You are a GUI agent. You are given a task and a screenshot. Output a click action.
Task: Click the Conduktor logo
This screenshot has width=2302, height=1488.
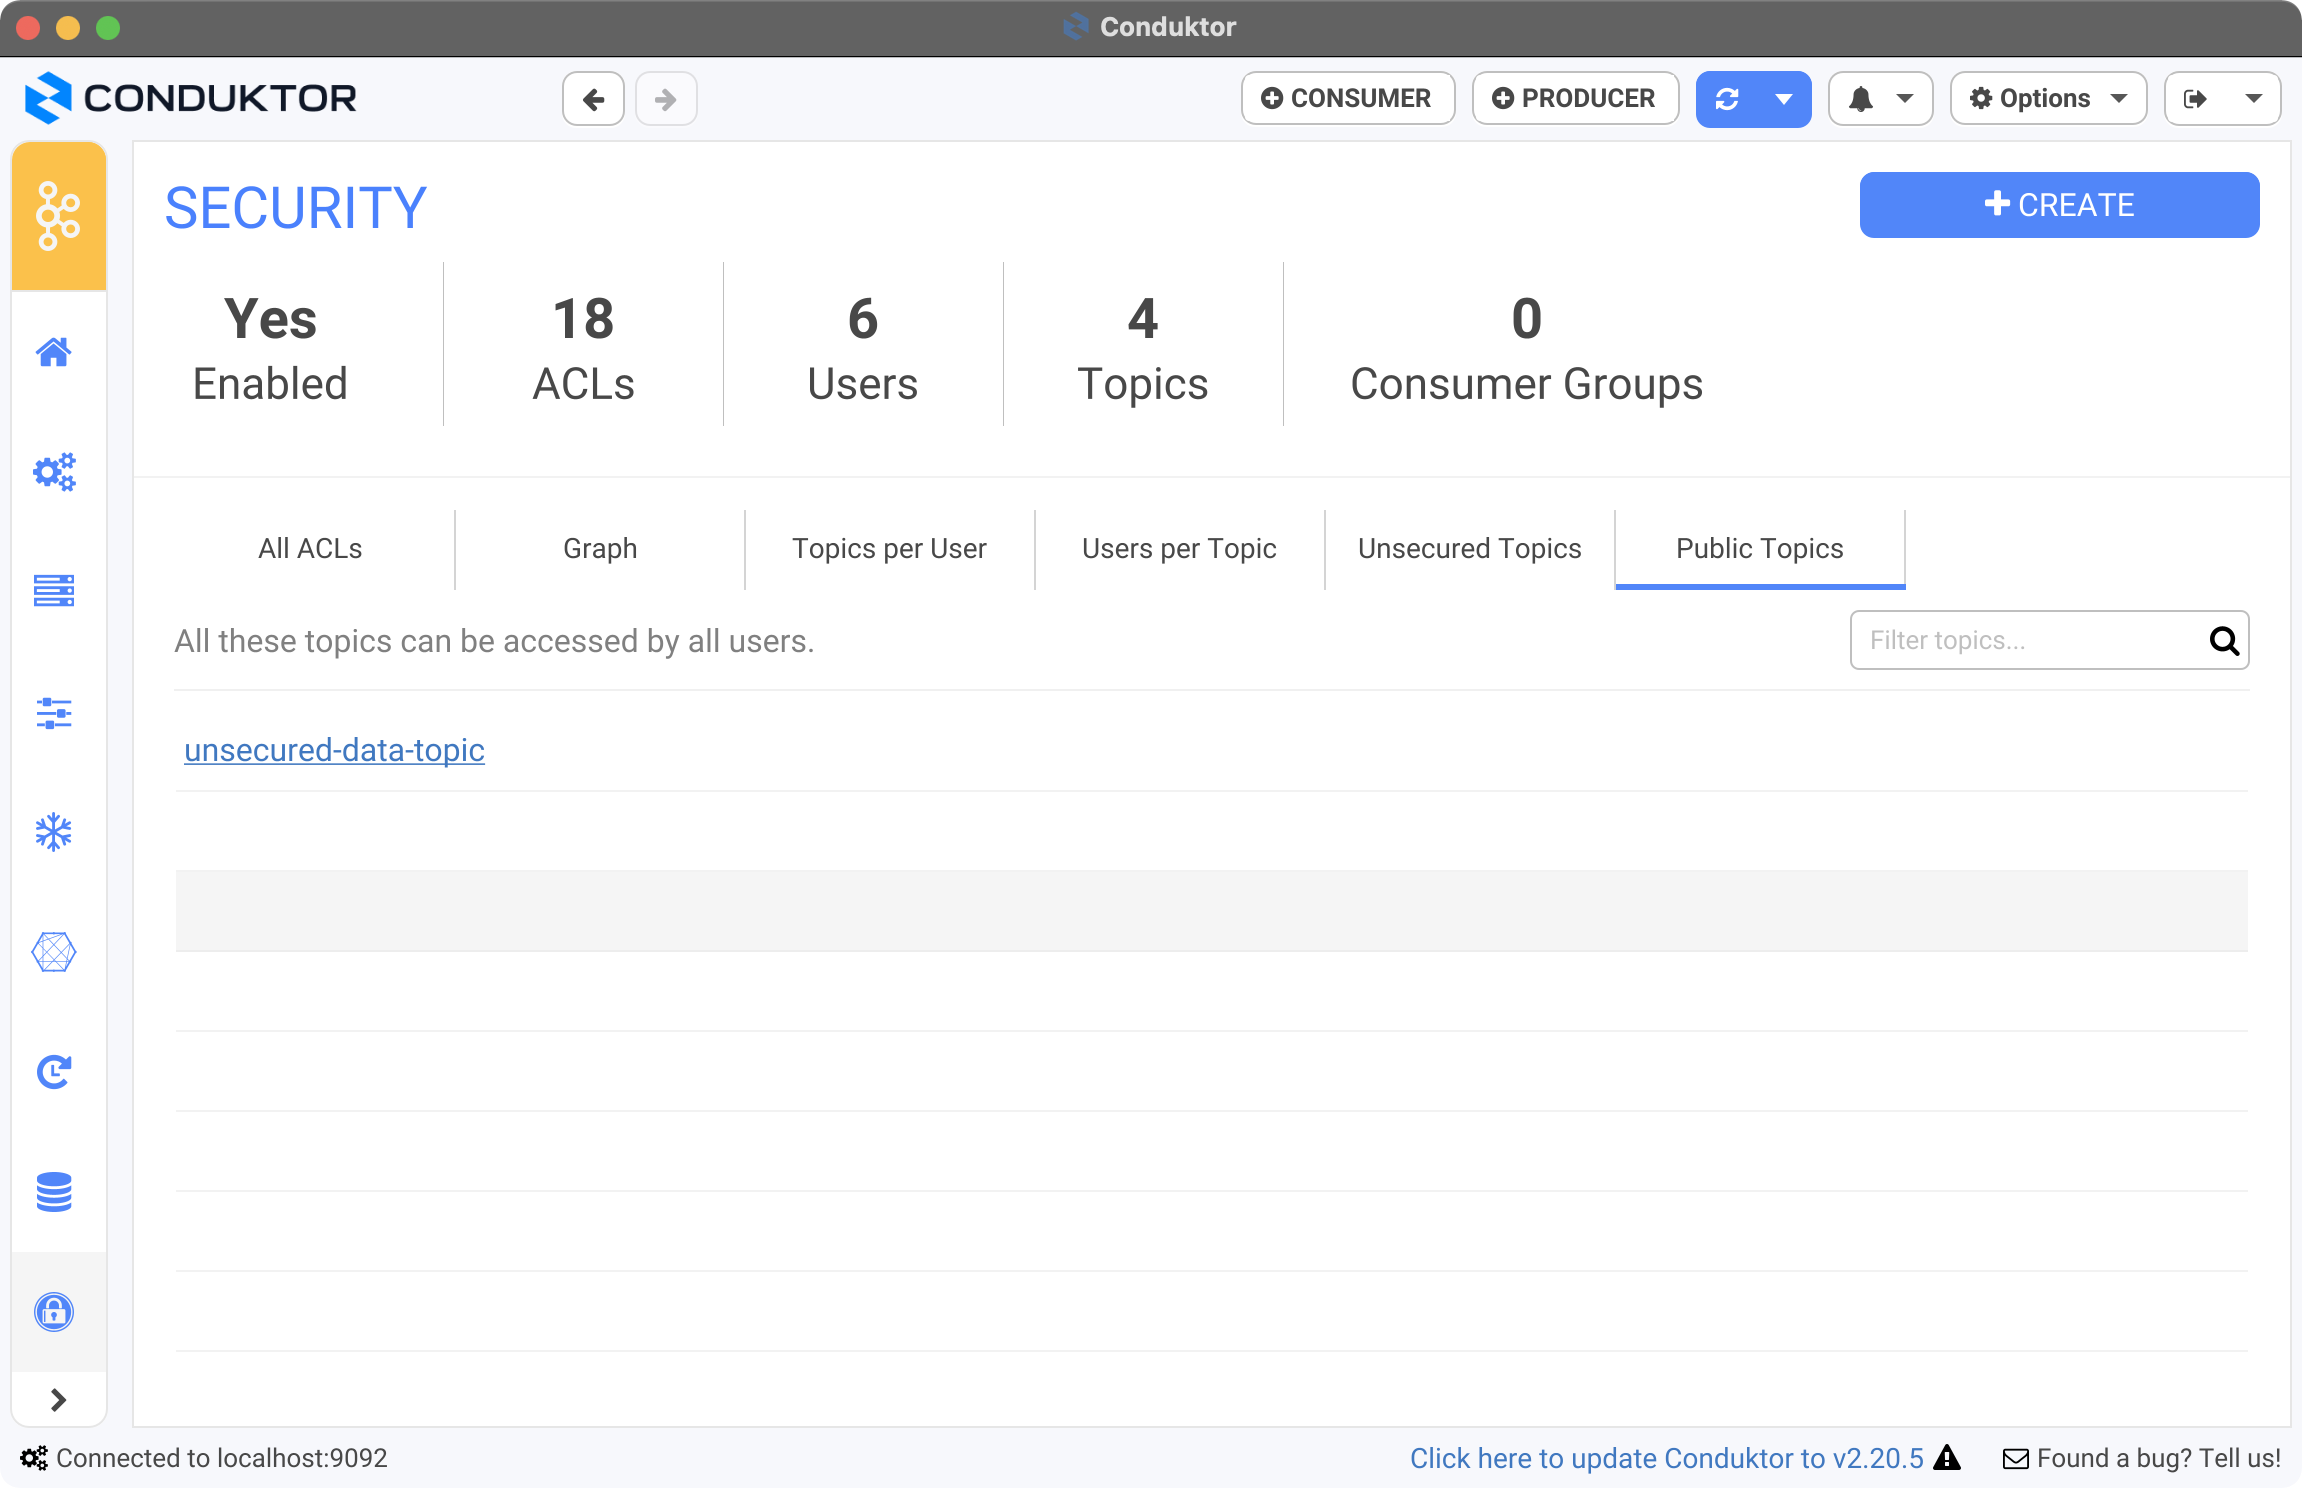(190, 98)
